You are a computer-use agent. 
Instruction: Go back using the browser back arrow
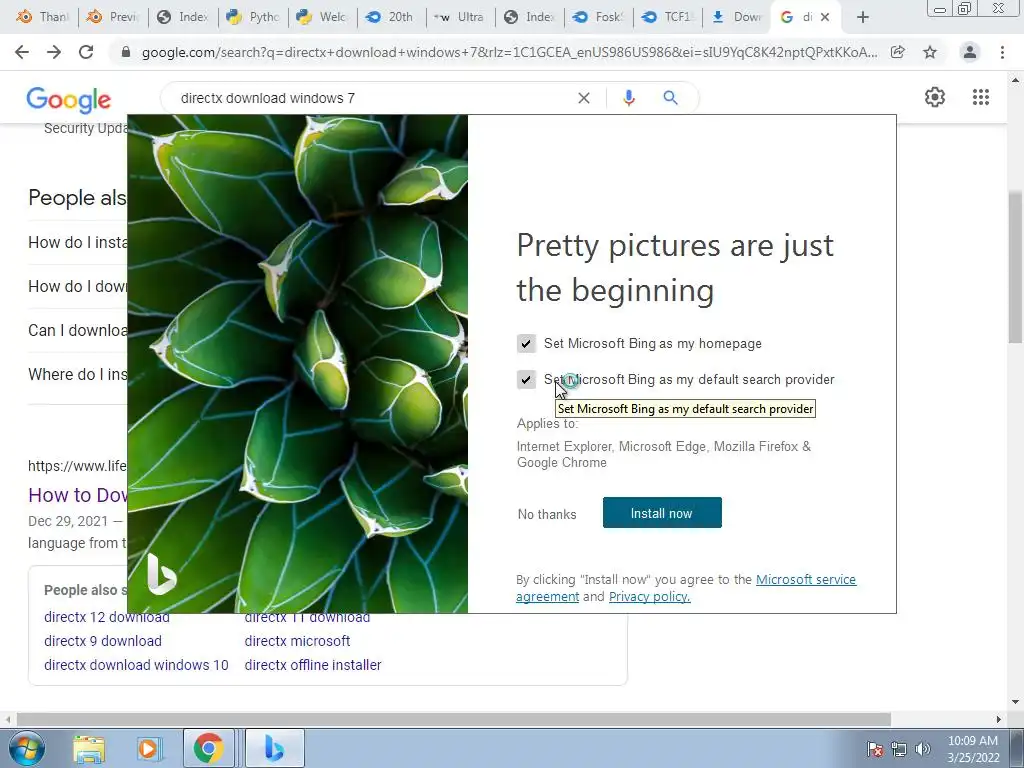pyautogui.click(x=22, y=52)
